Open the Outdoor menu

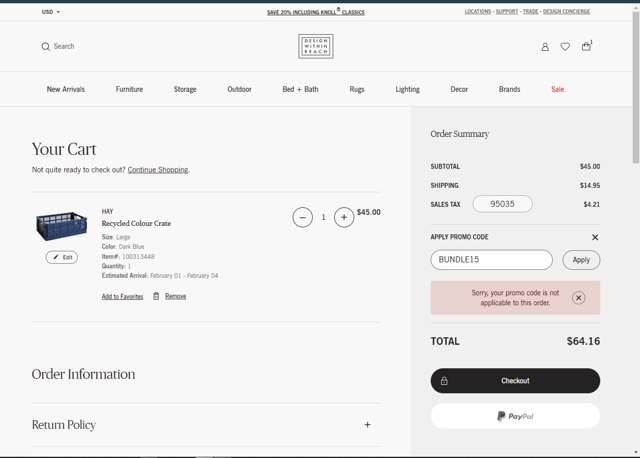(239, 89)
